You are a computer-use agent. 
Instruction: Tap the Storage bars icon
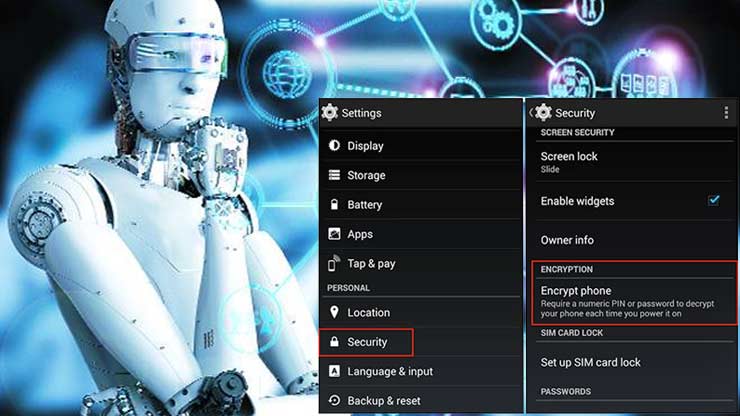point(334,175)
